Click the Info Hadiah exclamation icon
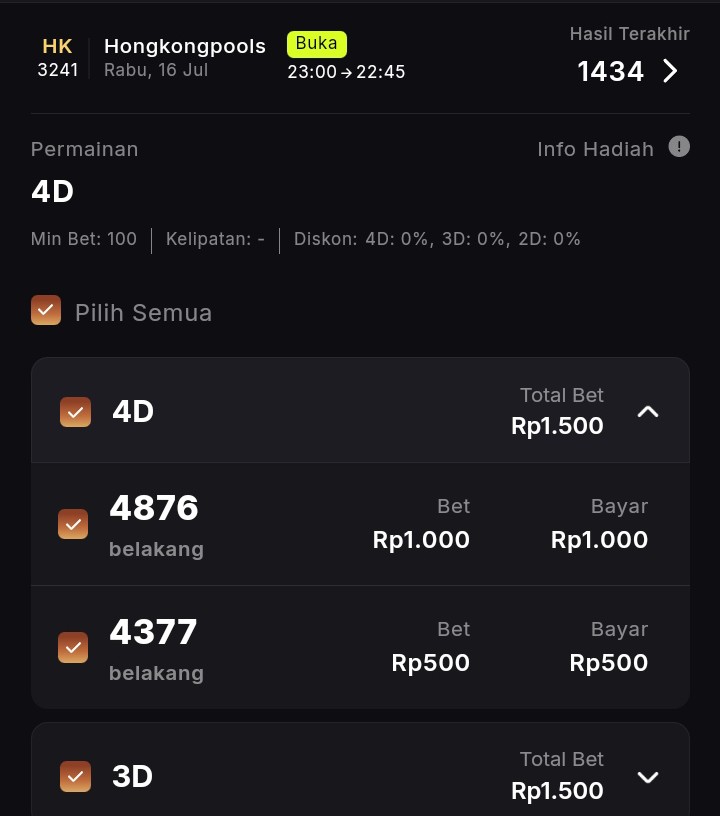This screenshot has width=720, height=816. coord(679,147)
